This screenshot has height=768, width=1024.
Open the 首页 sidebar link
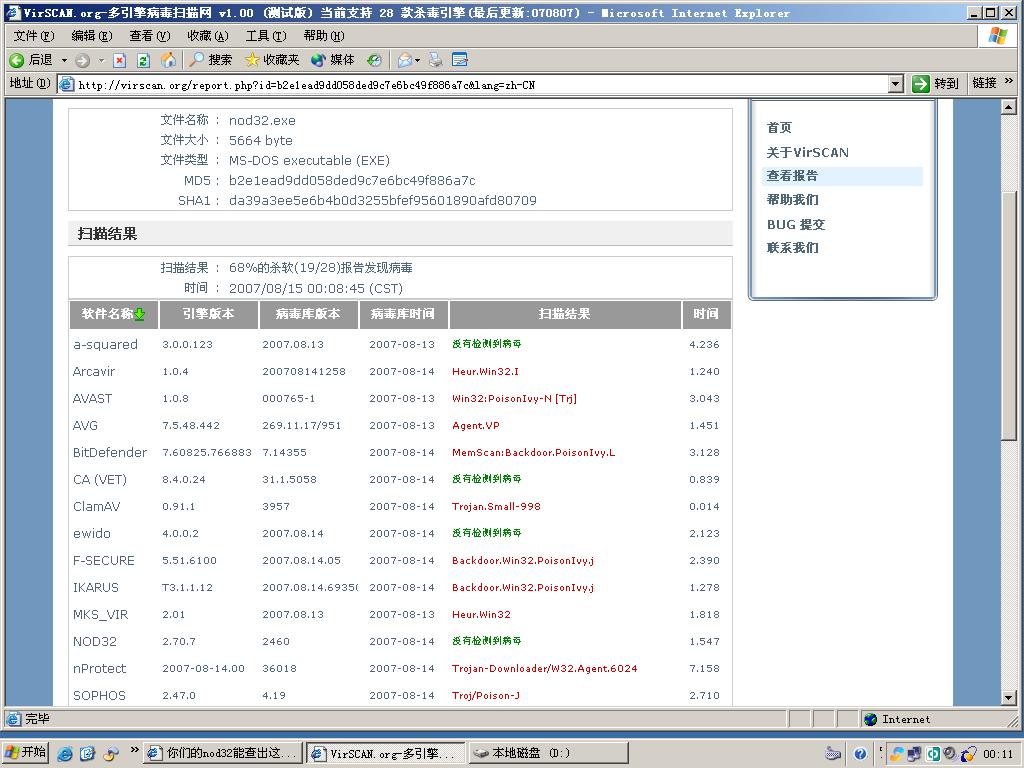click(x=778, y=127)
